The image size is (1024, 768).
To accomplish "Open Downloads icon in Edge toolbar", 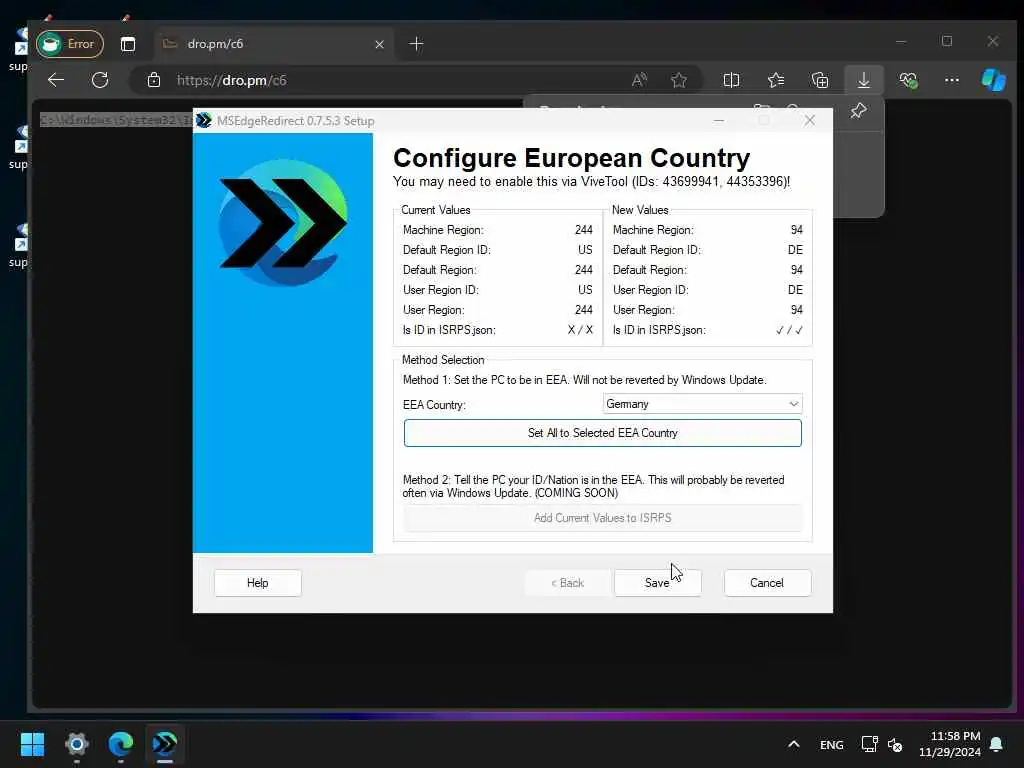I will pos(863,80).
